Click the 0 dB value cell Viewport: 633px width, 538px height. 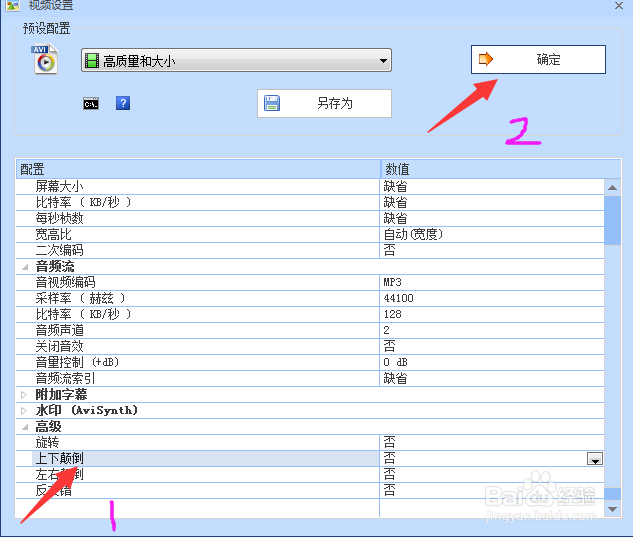pyautogui.click(x=492, y=362)
